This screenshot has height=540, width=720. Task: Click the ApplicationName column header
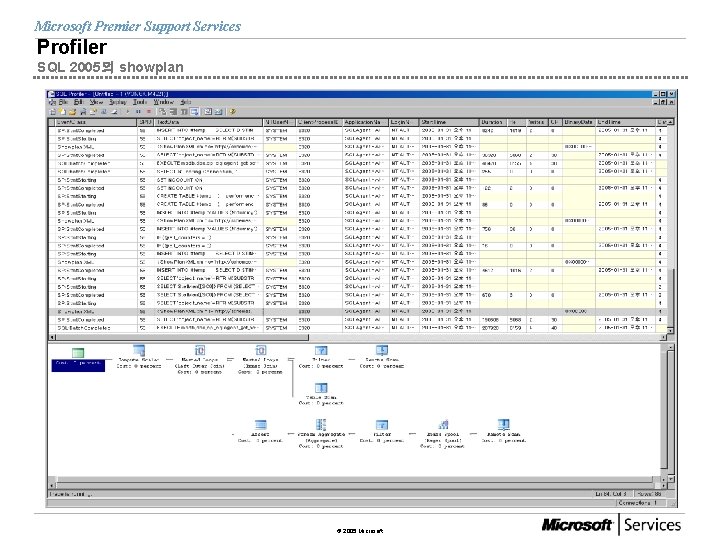click(x=366, y=122)
